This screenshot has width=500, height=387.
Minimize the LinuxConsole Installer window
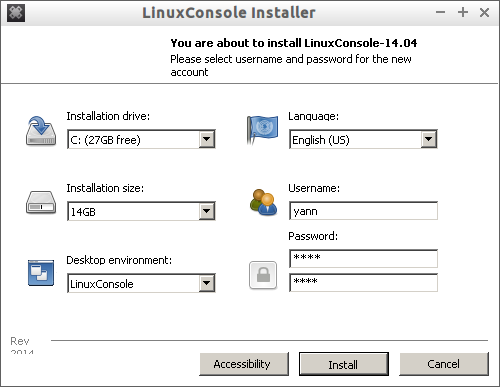pos(440,13)
